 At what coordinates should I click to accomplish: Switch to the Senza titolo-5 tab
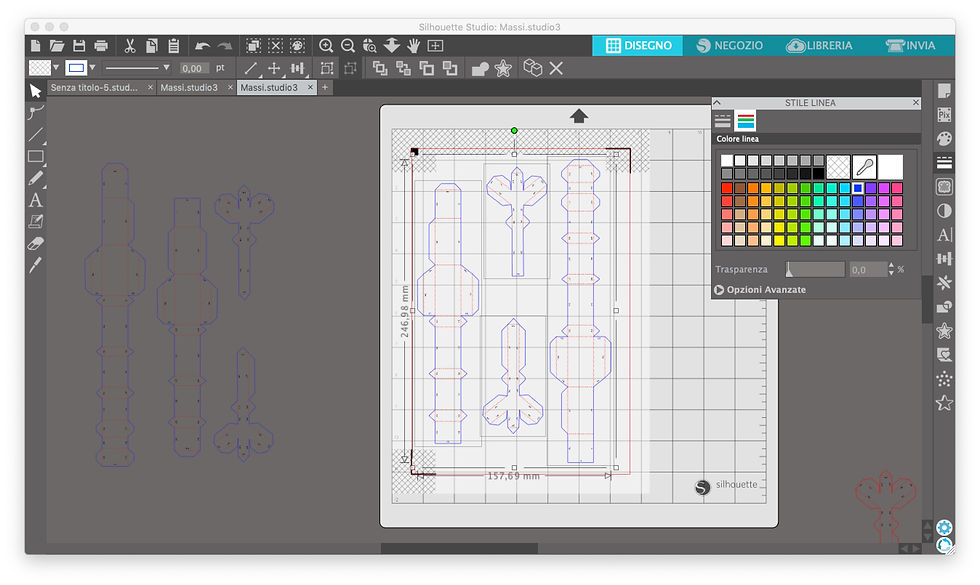tap(94, 88)
